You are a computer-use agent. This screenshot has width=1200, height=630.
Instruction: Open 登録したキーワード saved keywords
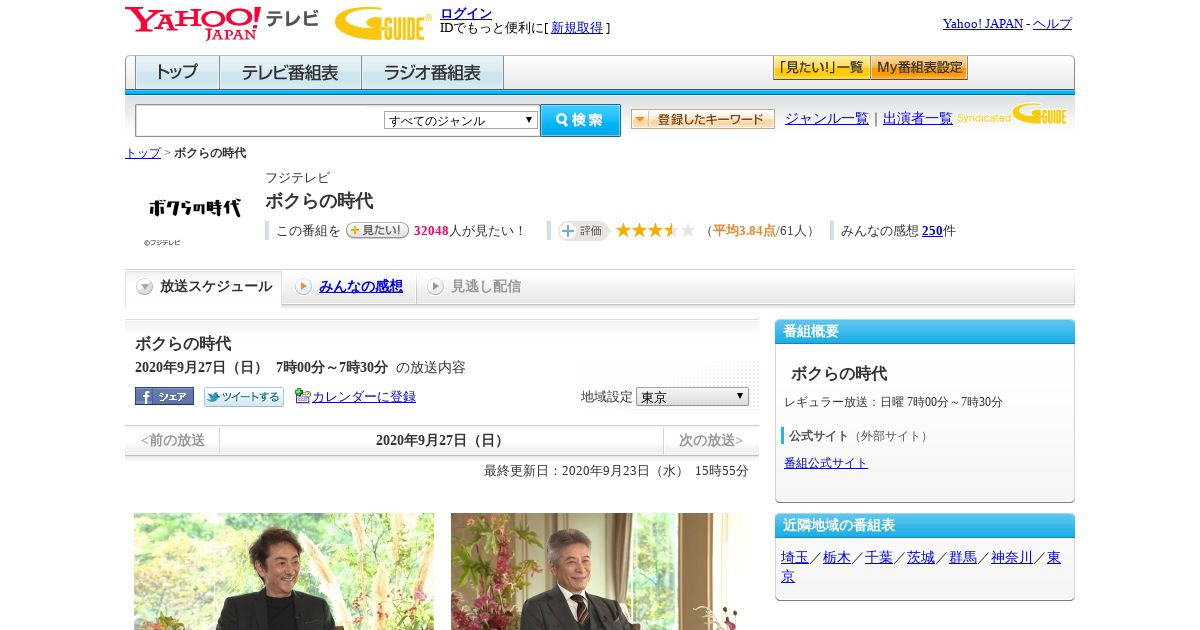point(703,119)
